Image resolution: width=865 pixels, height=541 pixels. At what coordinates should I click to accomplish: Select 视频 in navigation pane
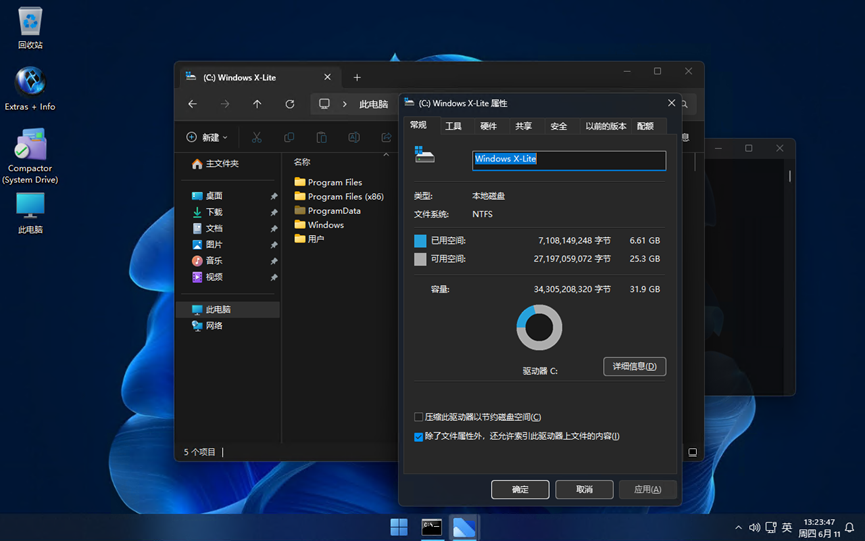tap(229, 277)
